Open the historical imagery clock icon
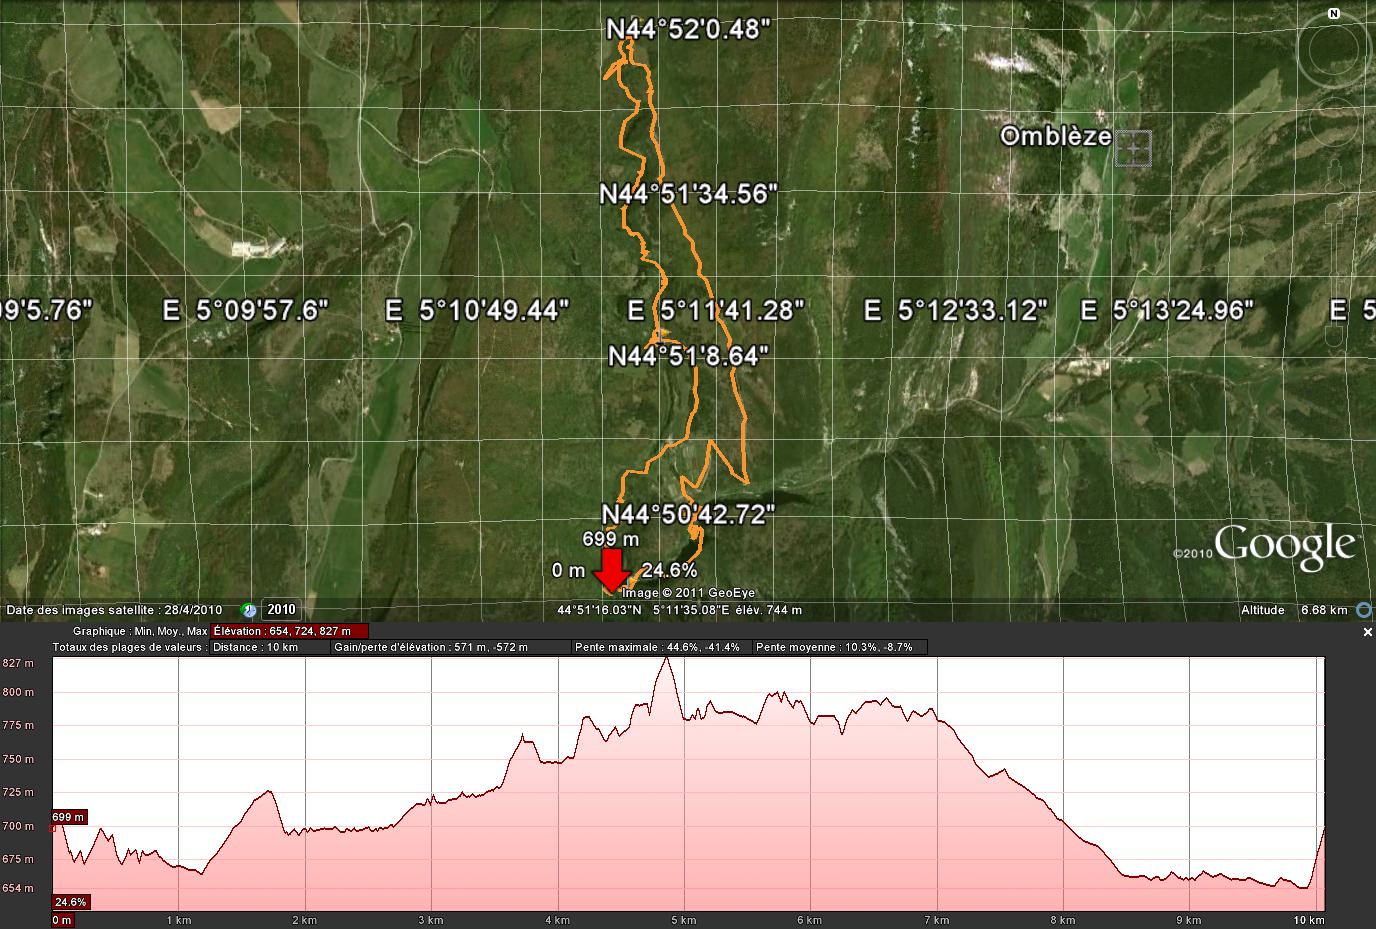 [249, 609]
